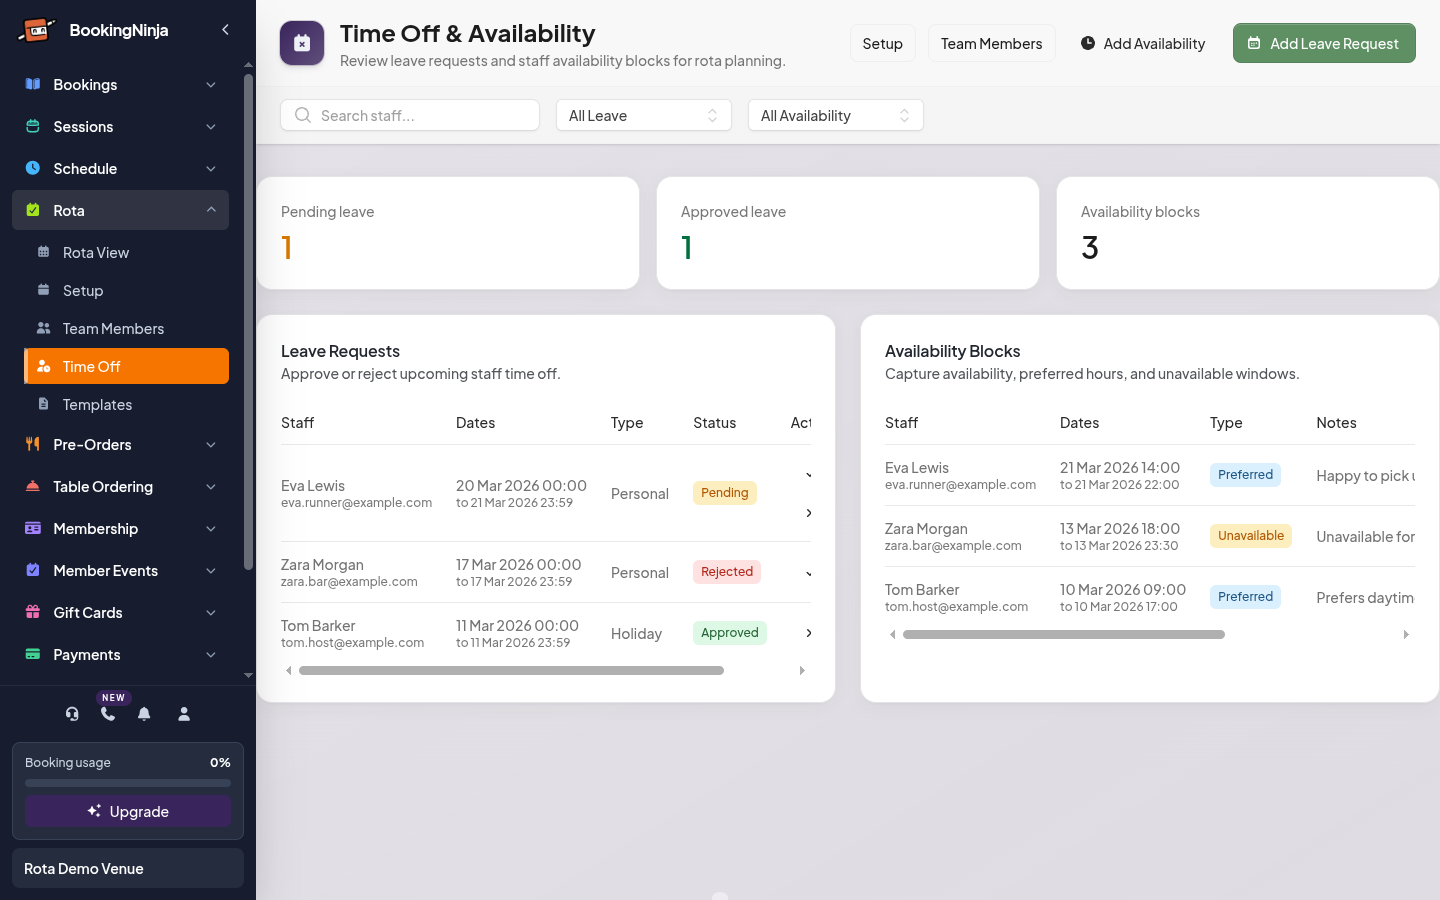Click the Rota checkmark icon
This screenshot has width=1440, height=900.
(x=33, y=210)
